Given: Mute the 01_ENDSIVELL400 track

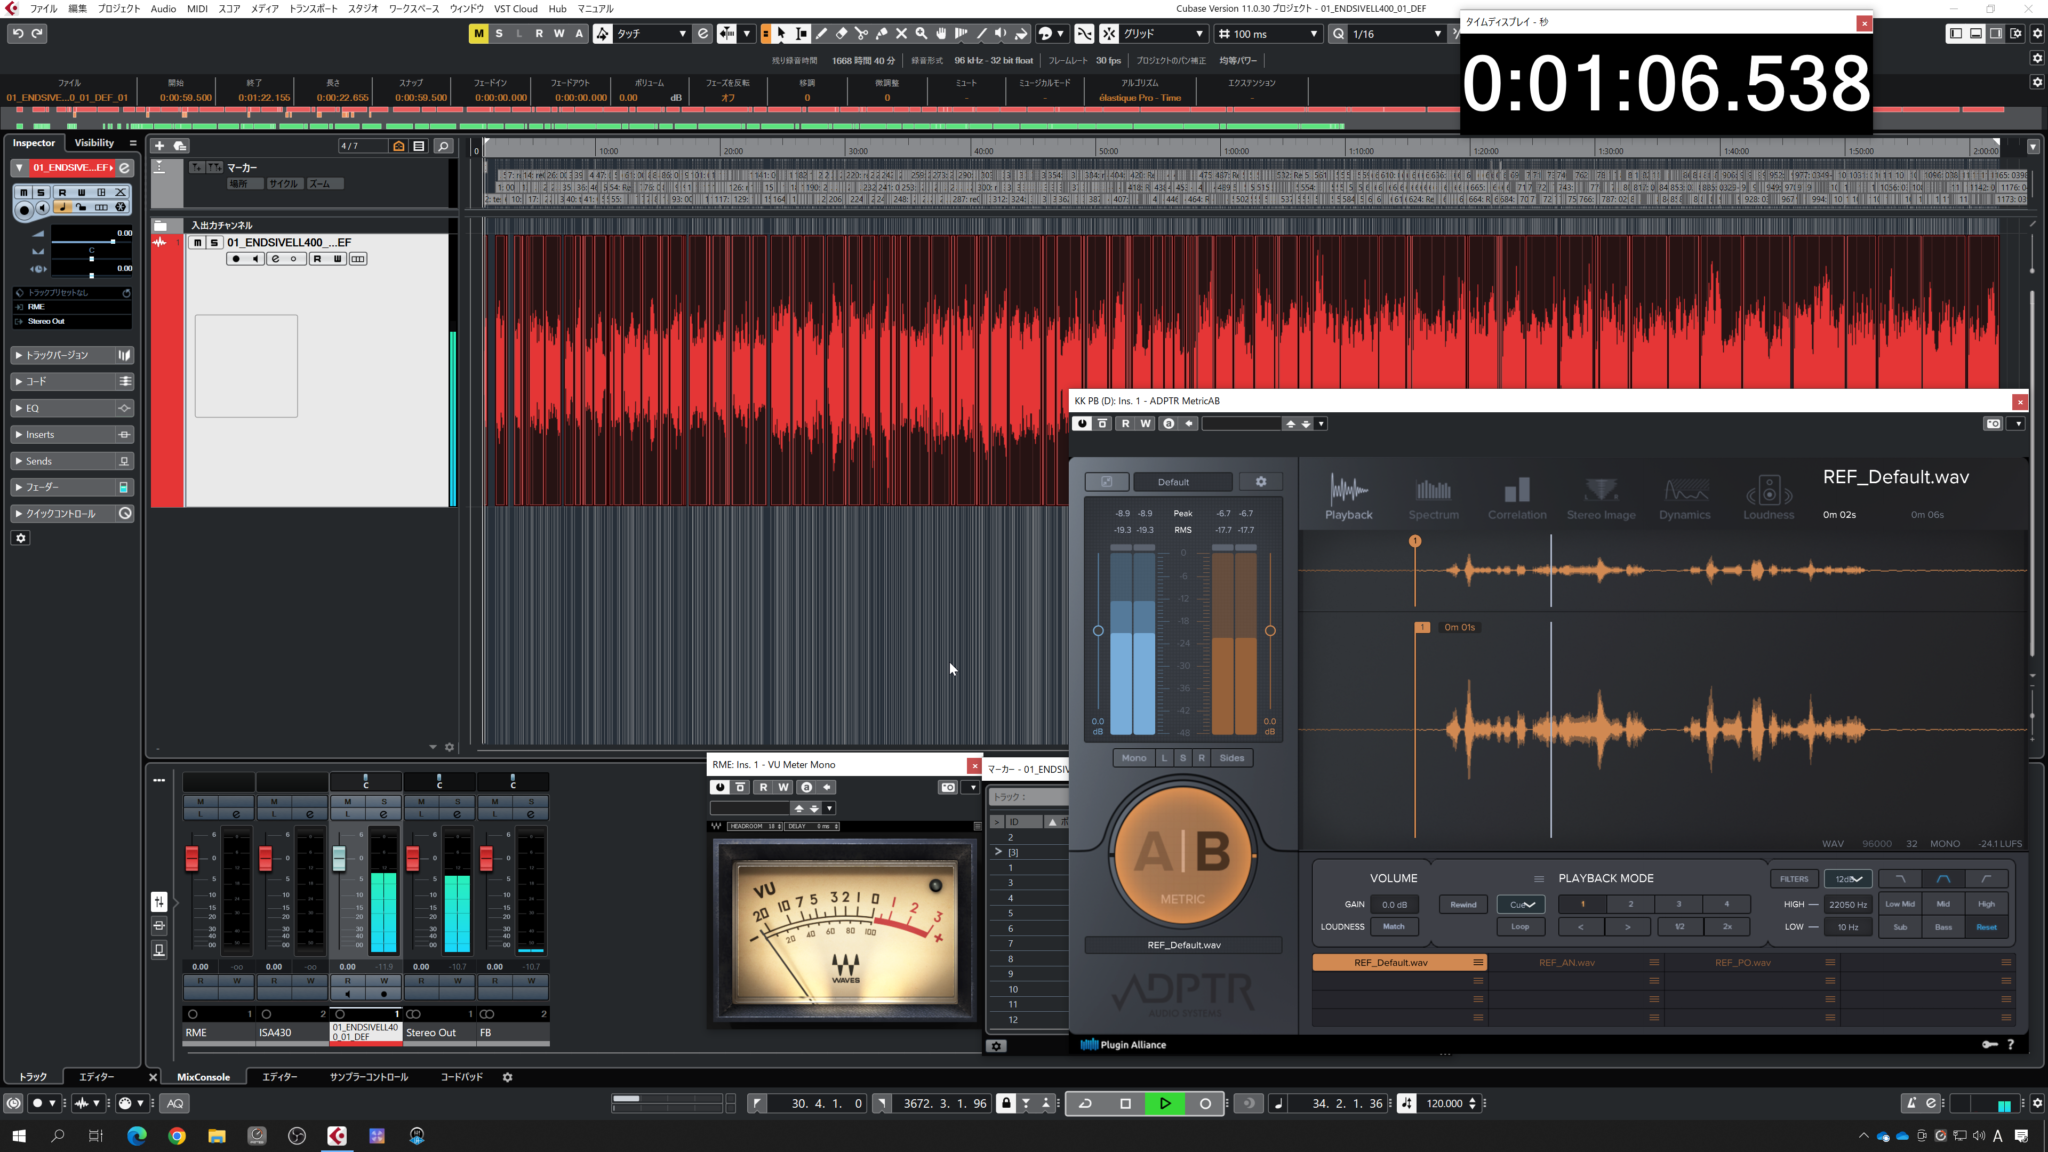Looking at the screenshot, I should pyautogui.click(x=198, y=243).
